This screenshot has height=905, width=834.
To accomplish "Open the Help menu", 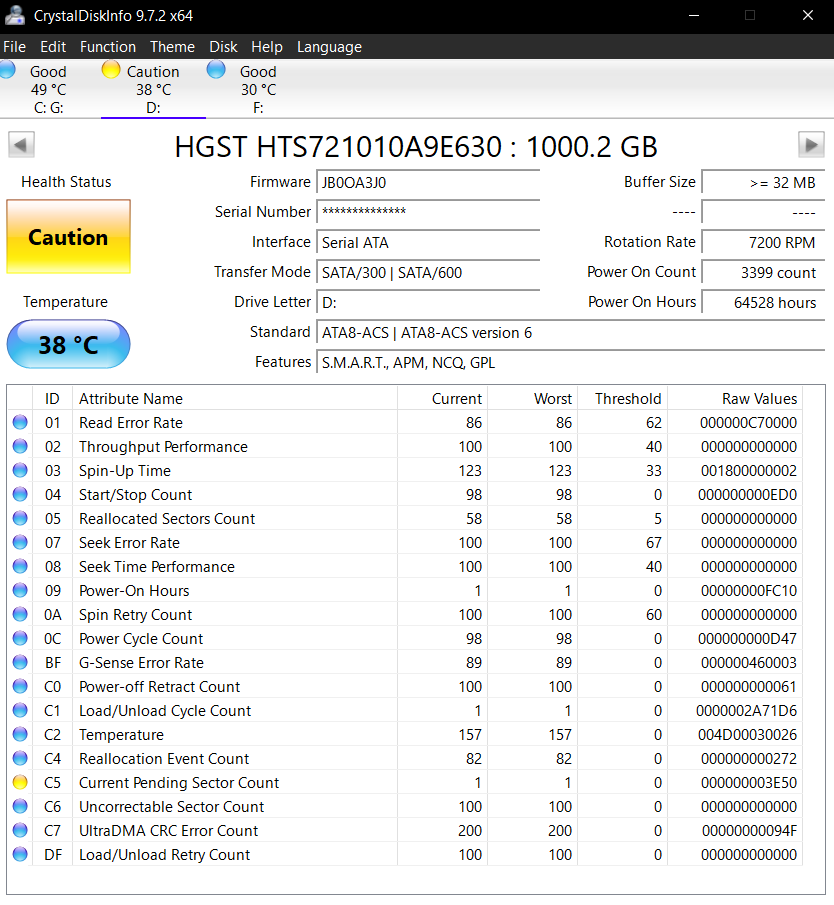I will [x=267, y=47].
